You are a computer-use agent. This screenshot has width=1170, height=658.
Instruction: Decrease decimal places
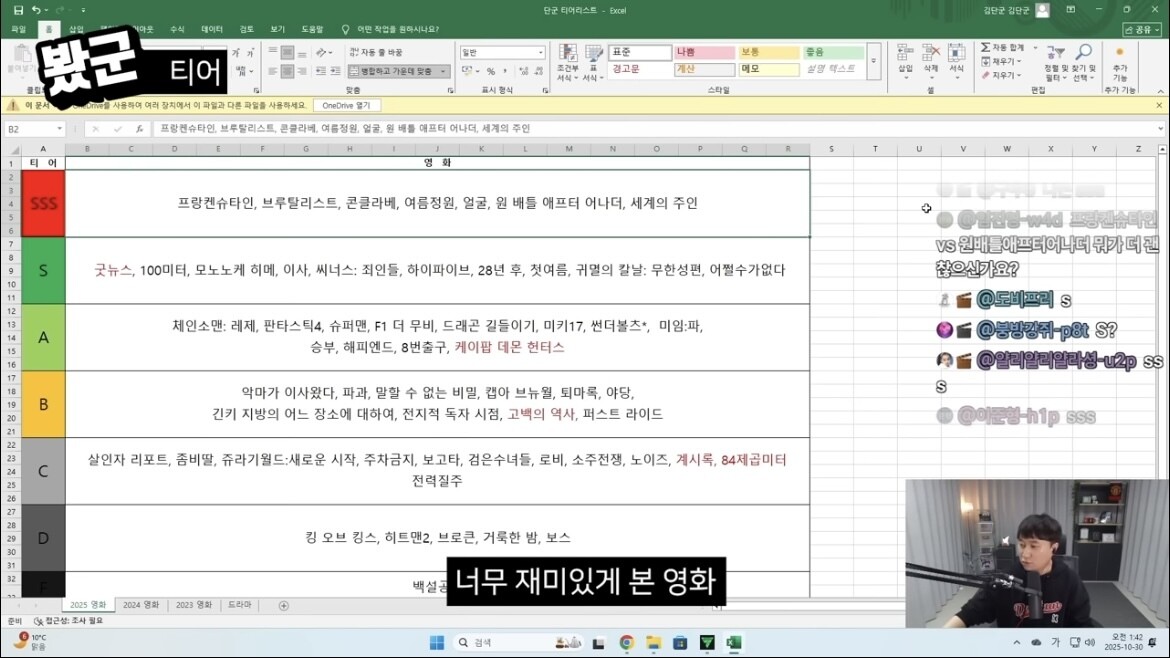point(539,72)
